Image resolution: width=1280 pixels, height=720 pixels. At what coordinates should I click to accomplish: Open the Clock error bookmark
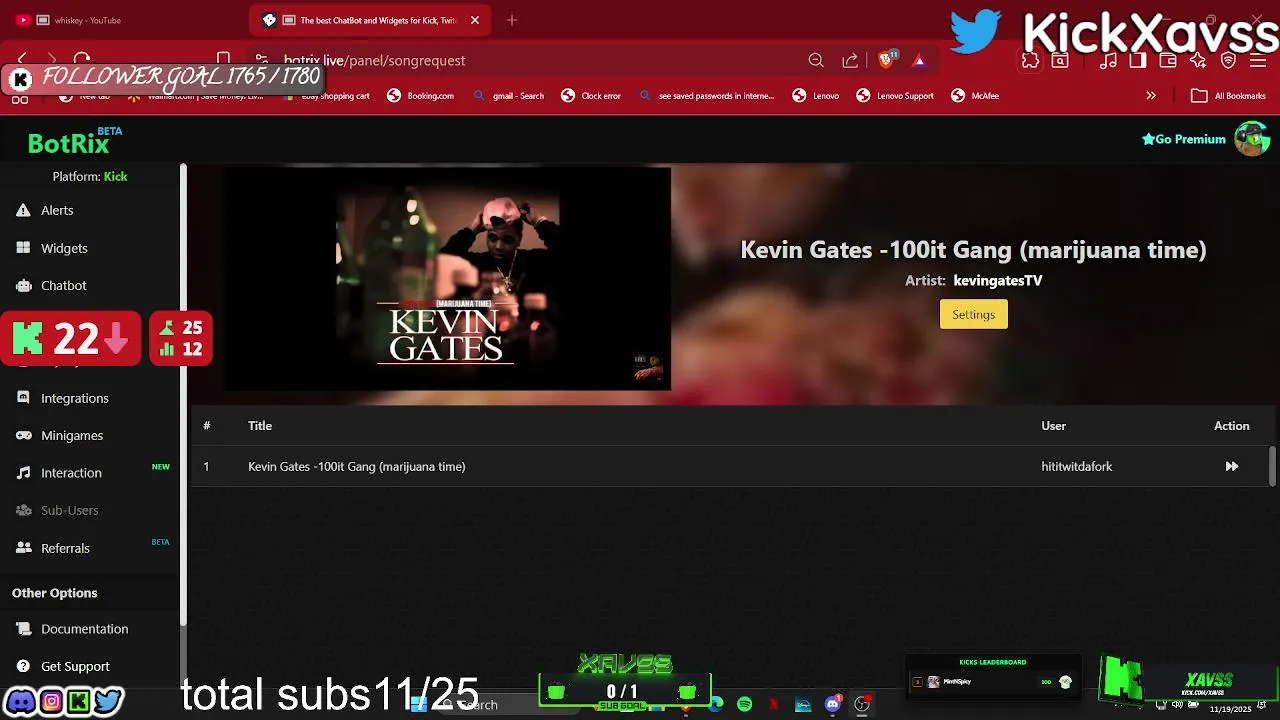coord(591,96)
